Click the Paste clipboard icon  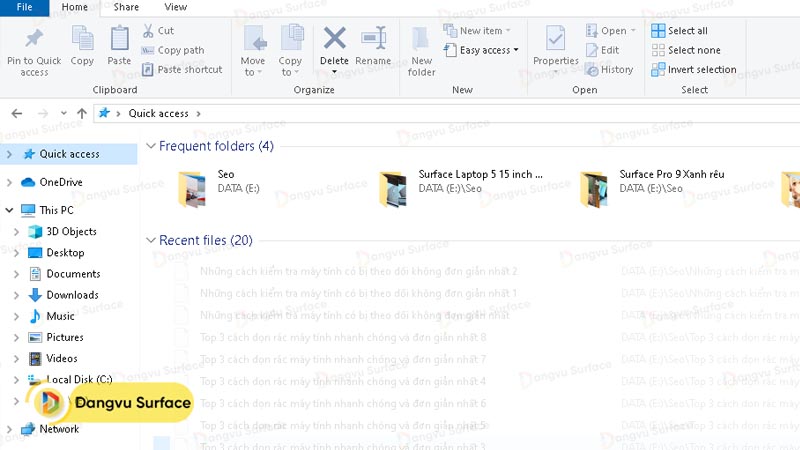click(119, 38)
